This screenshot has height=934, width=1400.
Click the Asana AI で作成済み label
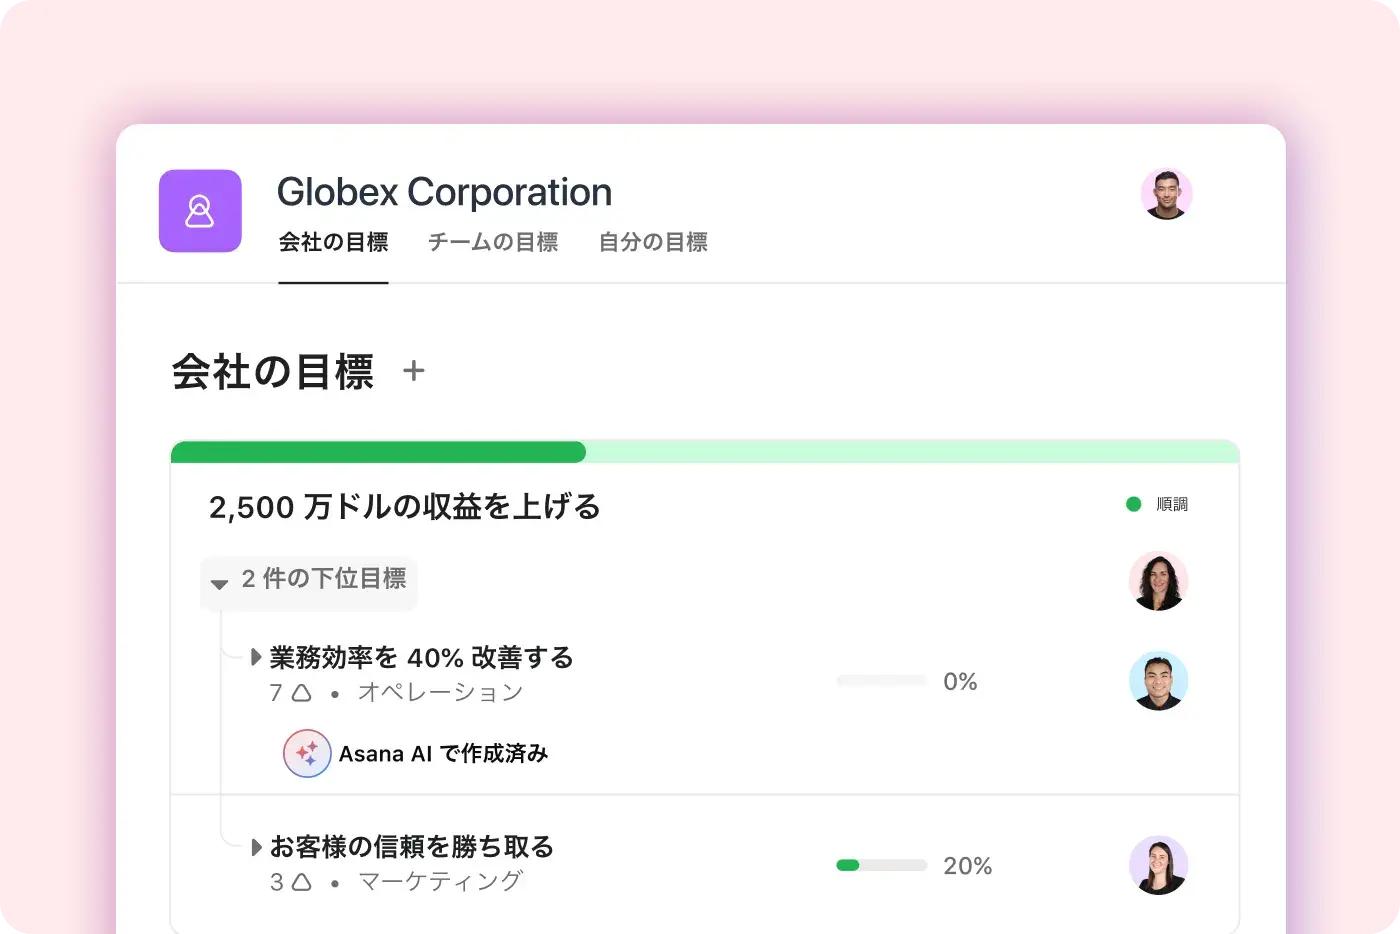click(x=443, y=754)
